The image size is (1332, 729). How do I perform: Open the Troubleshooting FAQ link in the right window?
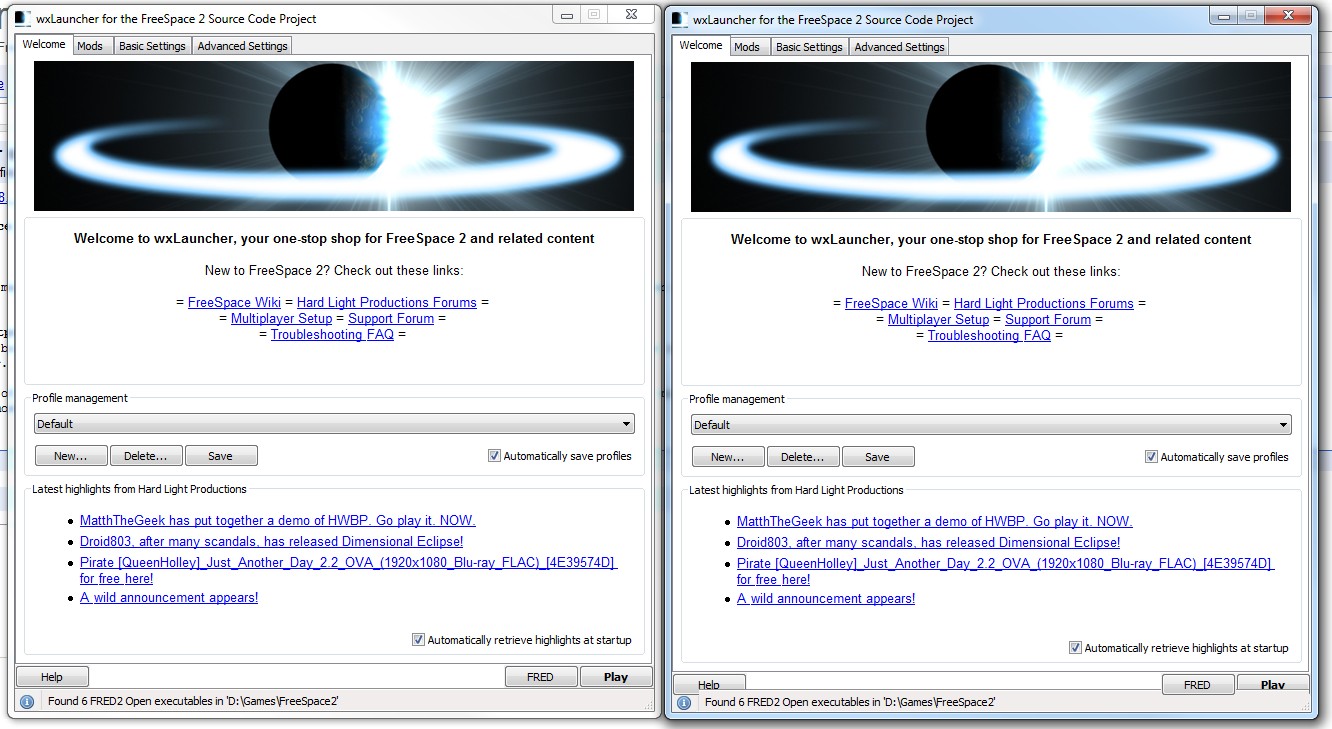989,335
